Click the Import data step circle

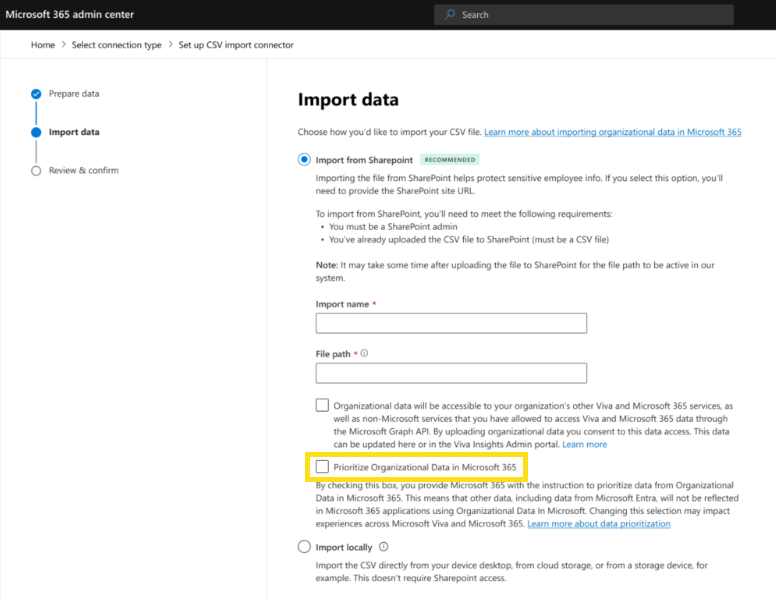pos(36,132)
